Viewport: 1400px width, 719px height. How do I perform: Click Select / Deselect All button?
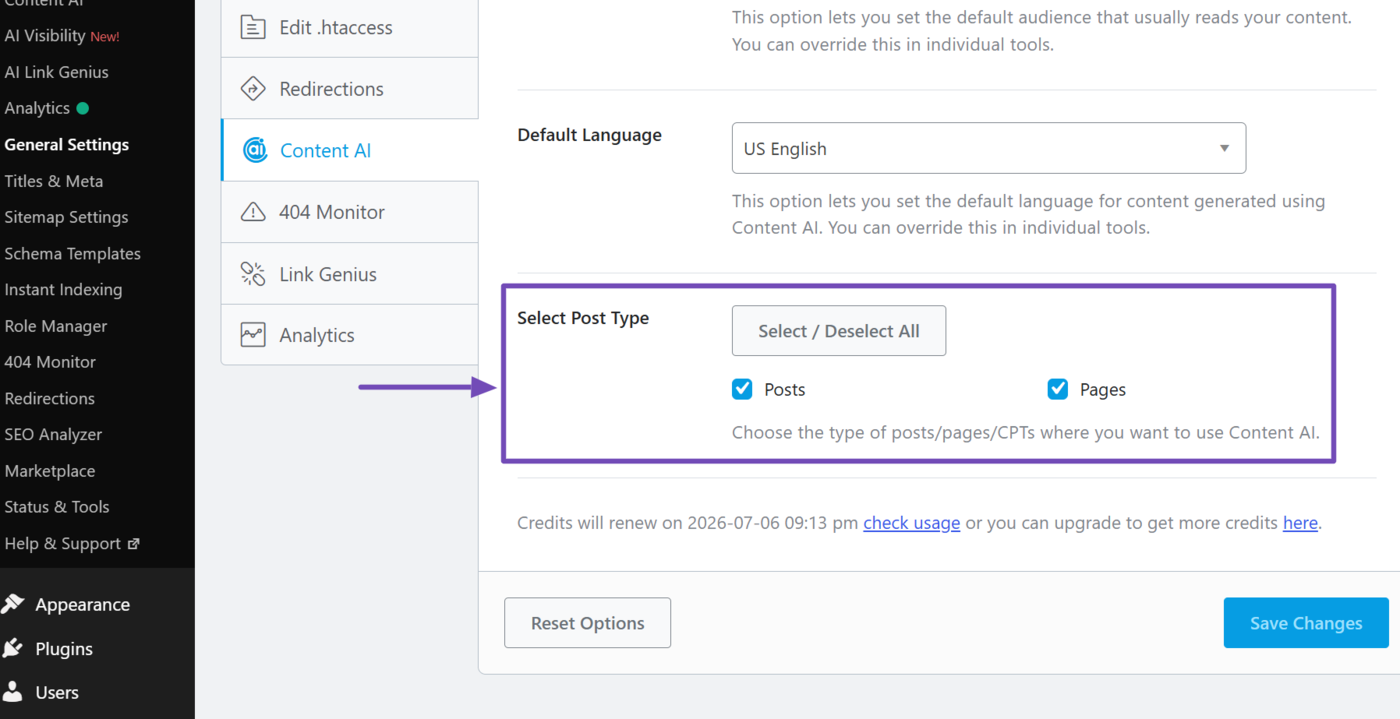click(x=839, y=331)
